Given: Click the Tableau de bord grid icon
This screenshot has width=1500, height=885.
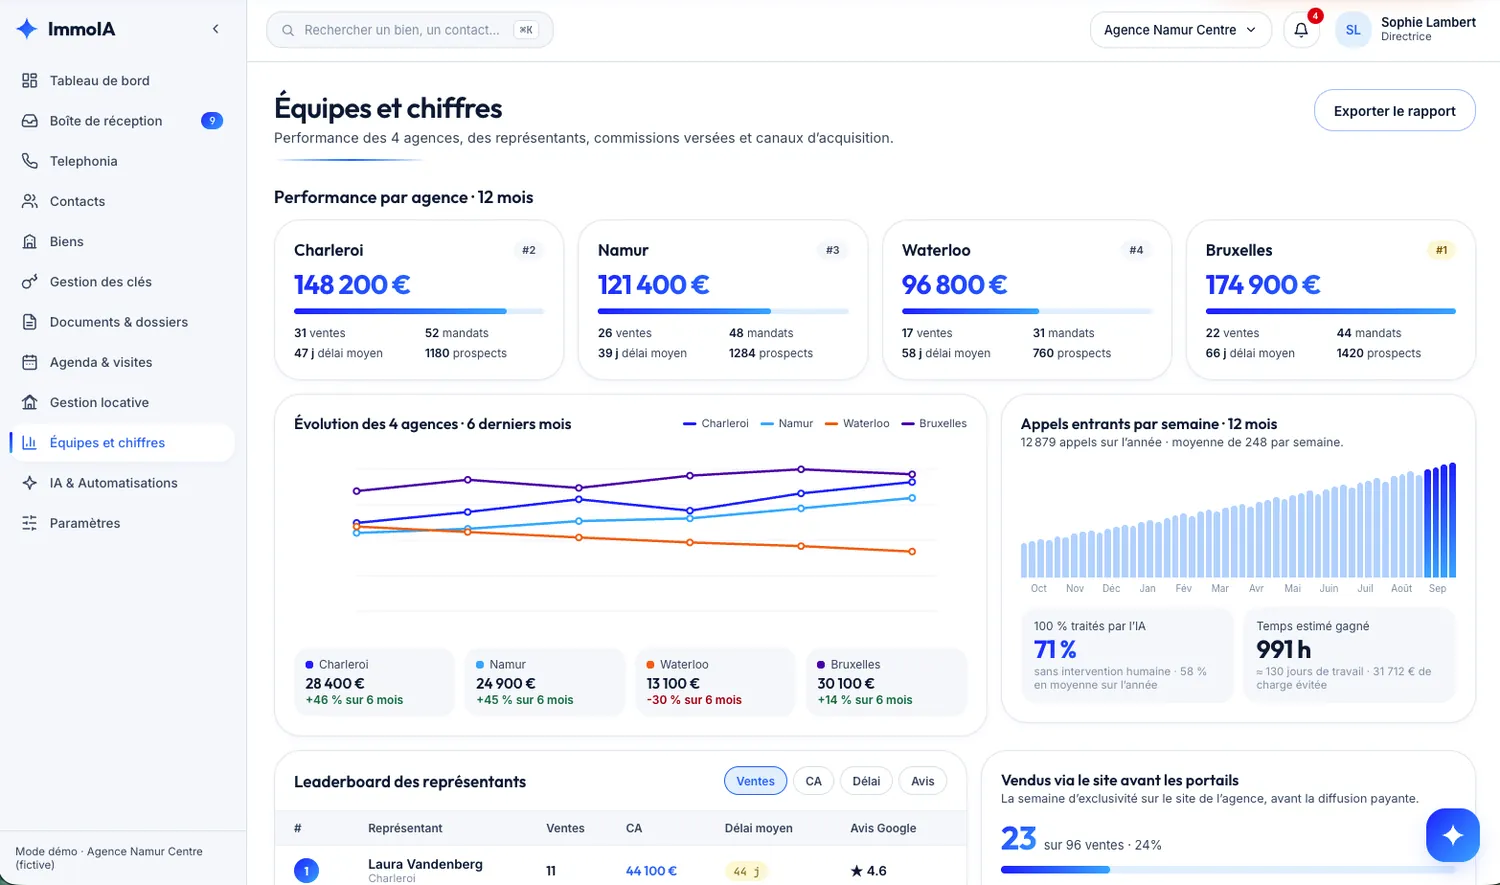Looking at the screenshot, I should point(30,81).
